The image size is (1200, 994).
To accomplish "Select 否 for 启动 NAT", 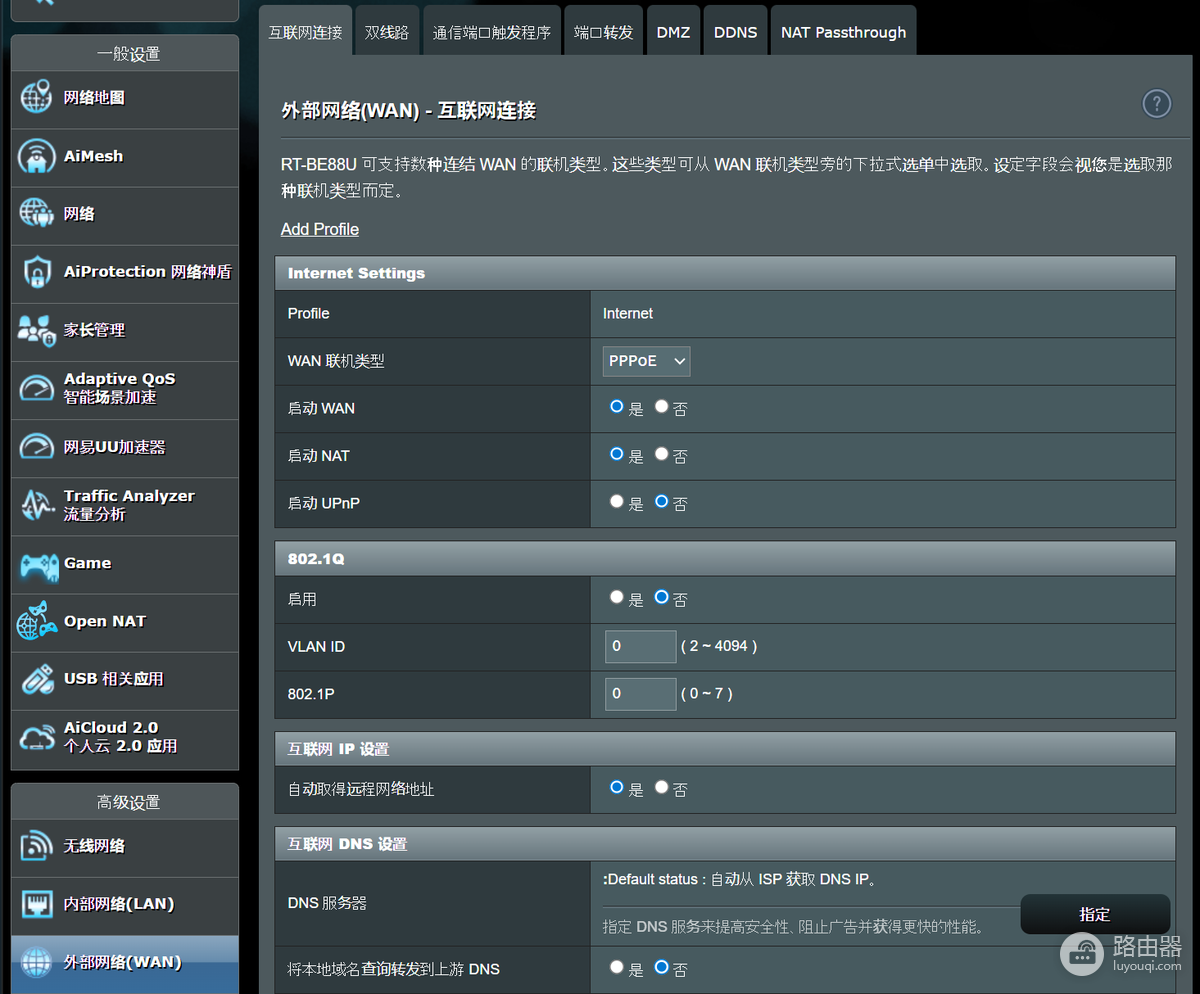I will point(661,454).
